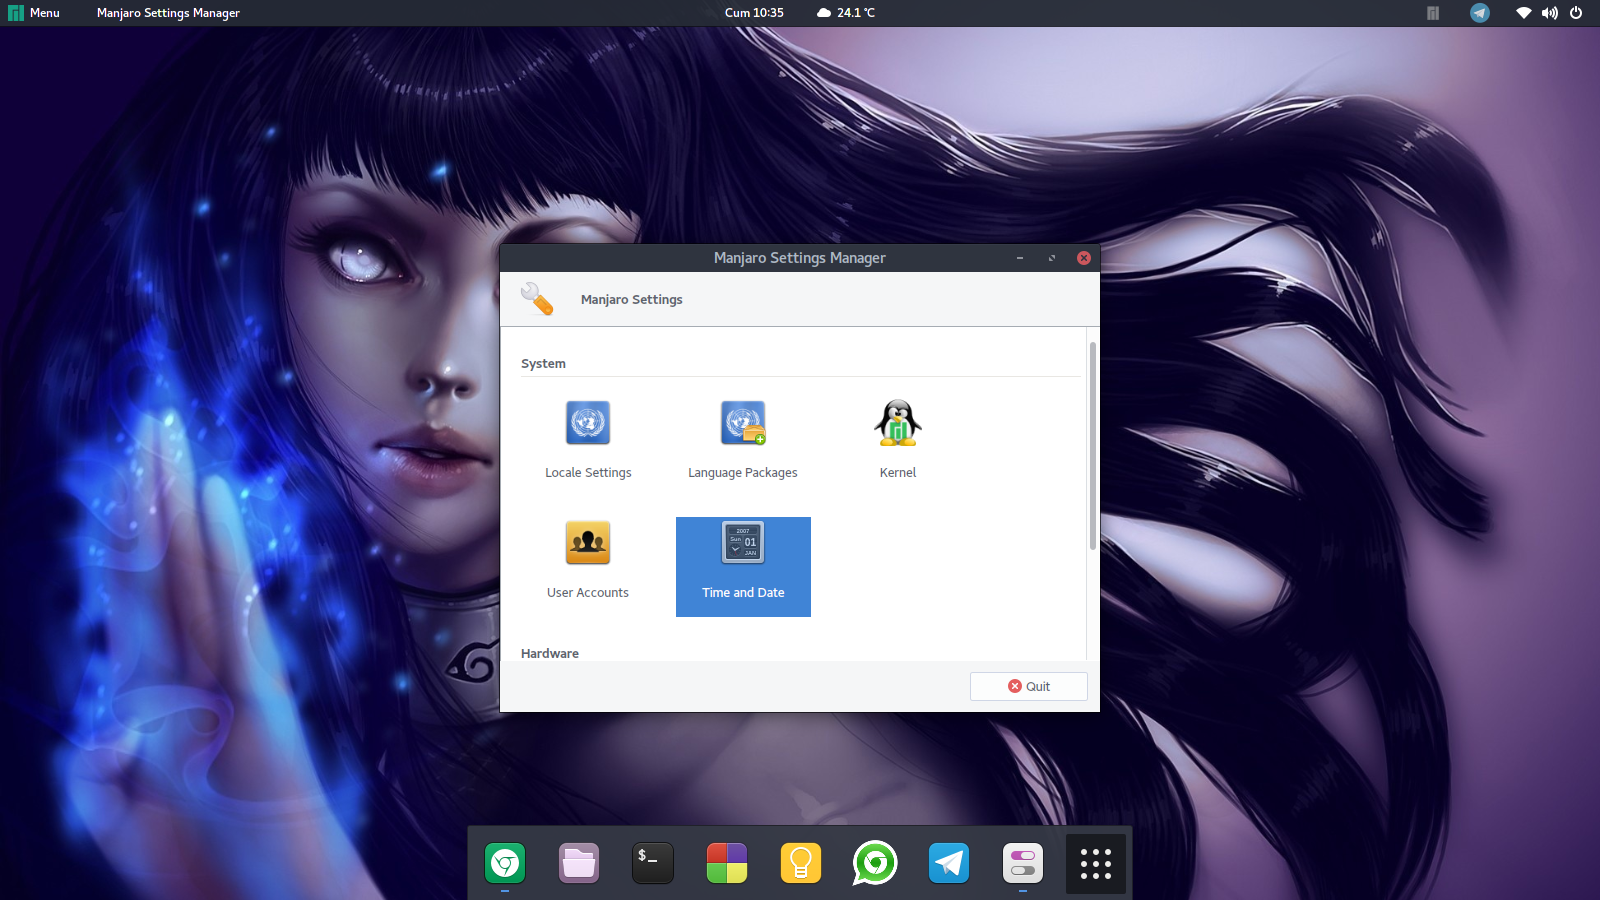Click Manjaro Settings Manager in the top panel
1600x900 pixels.
[x=168, y=13]
